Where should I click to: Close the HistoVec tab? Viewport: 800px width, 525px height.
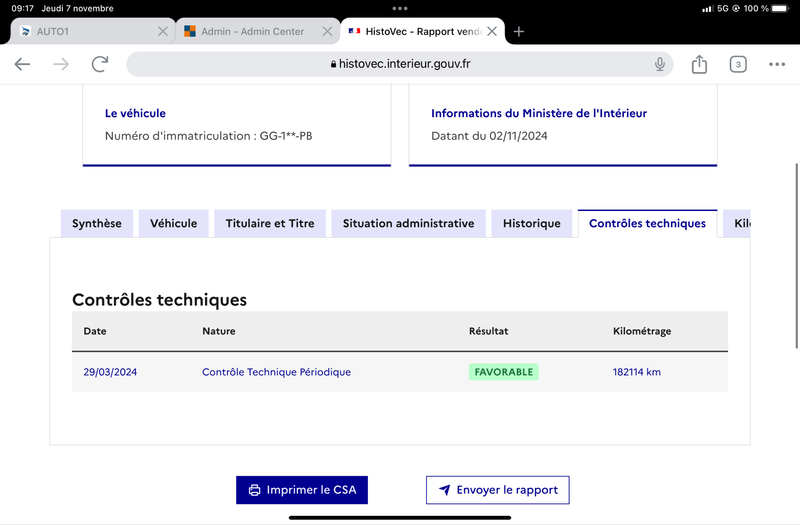click(492, 32)
